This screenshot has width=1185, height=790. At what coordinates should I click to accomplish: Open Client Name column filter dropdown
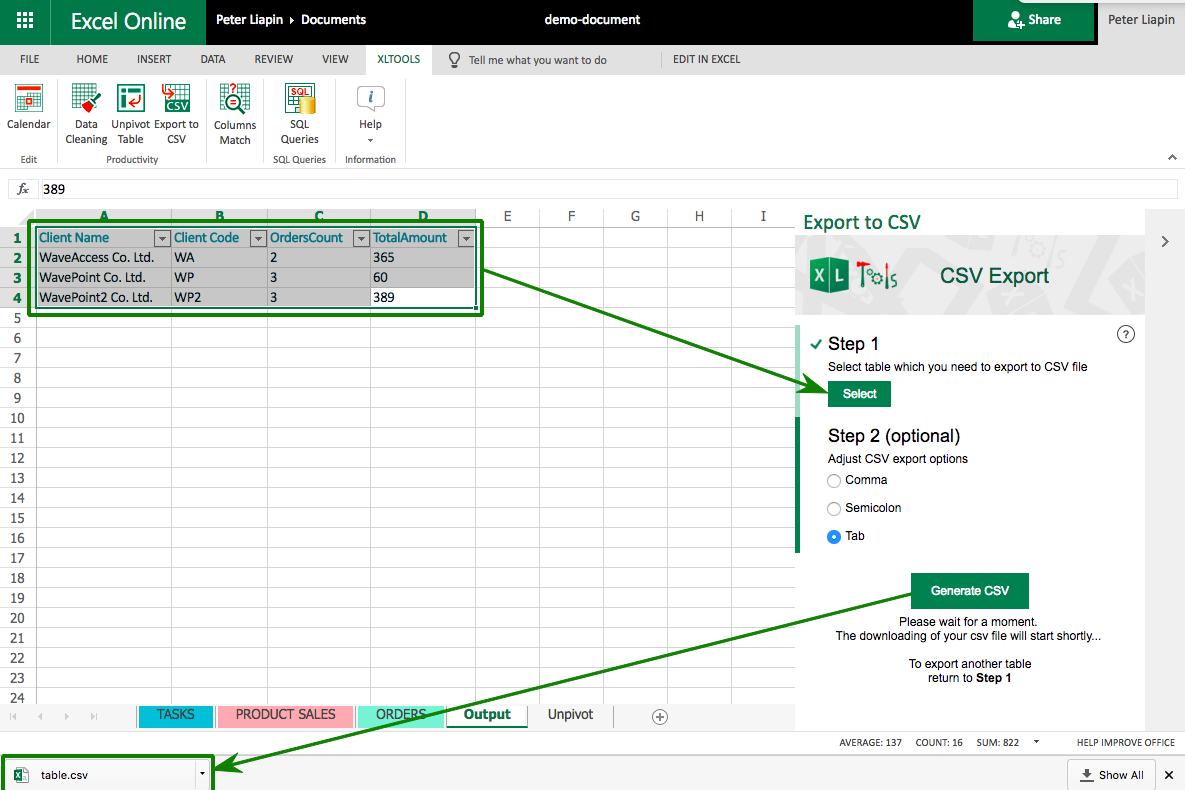[x=162, y=239]
